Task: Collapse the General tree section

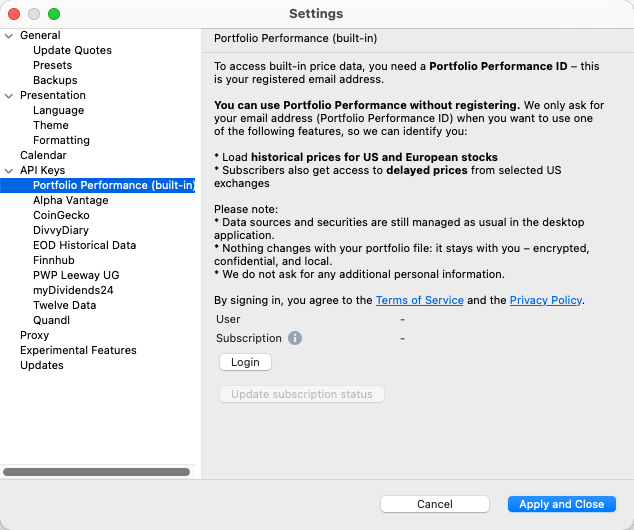Action: [10, 35]
